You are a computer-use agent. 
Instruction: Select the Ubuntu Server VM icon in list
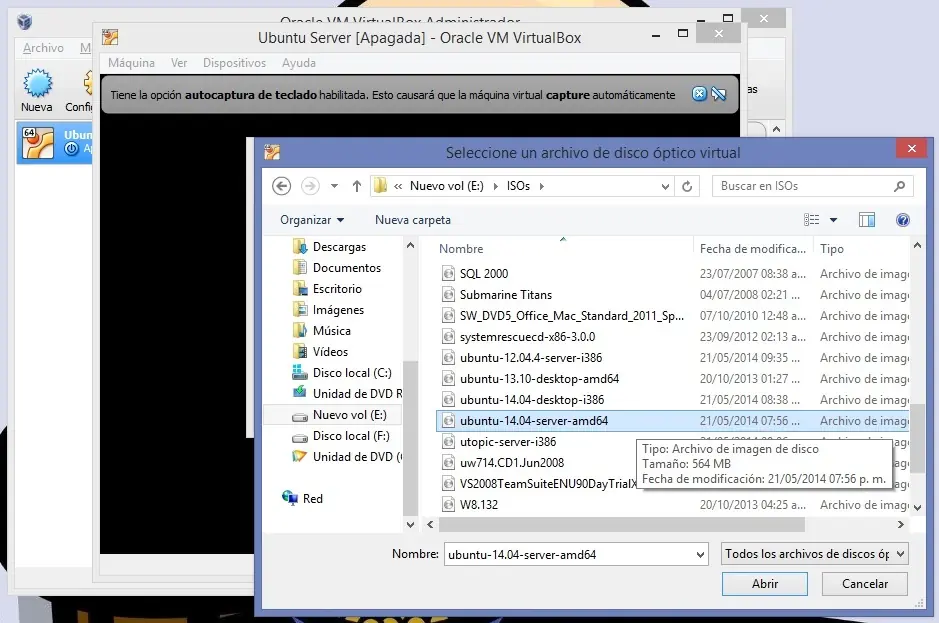tap(38, 143)
